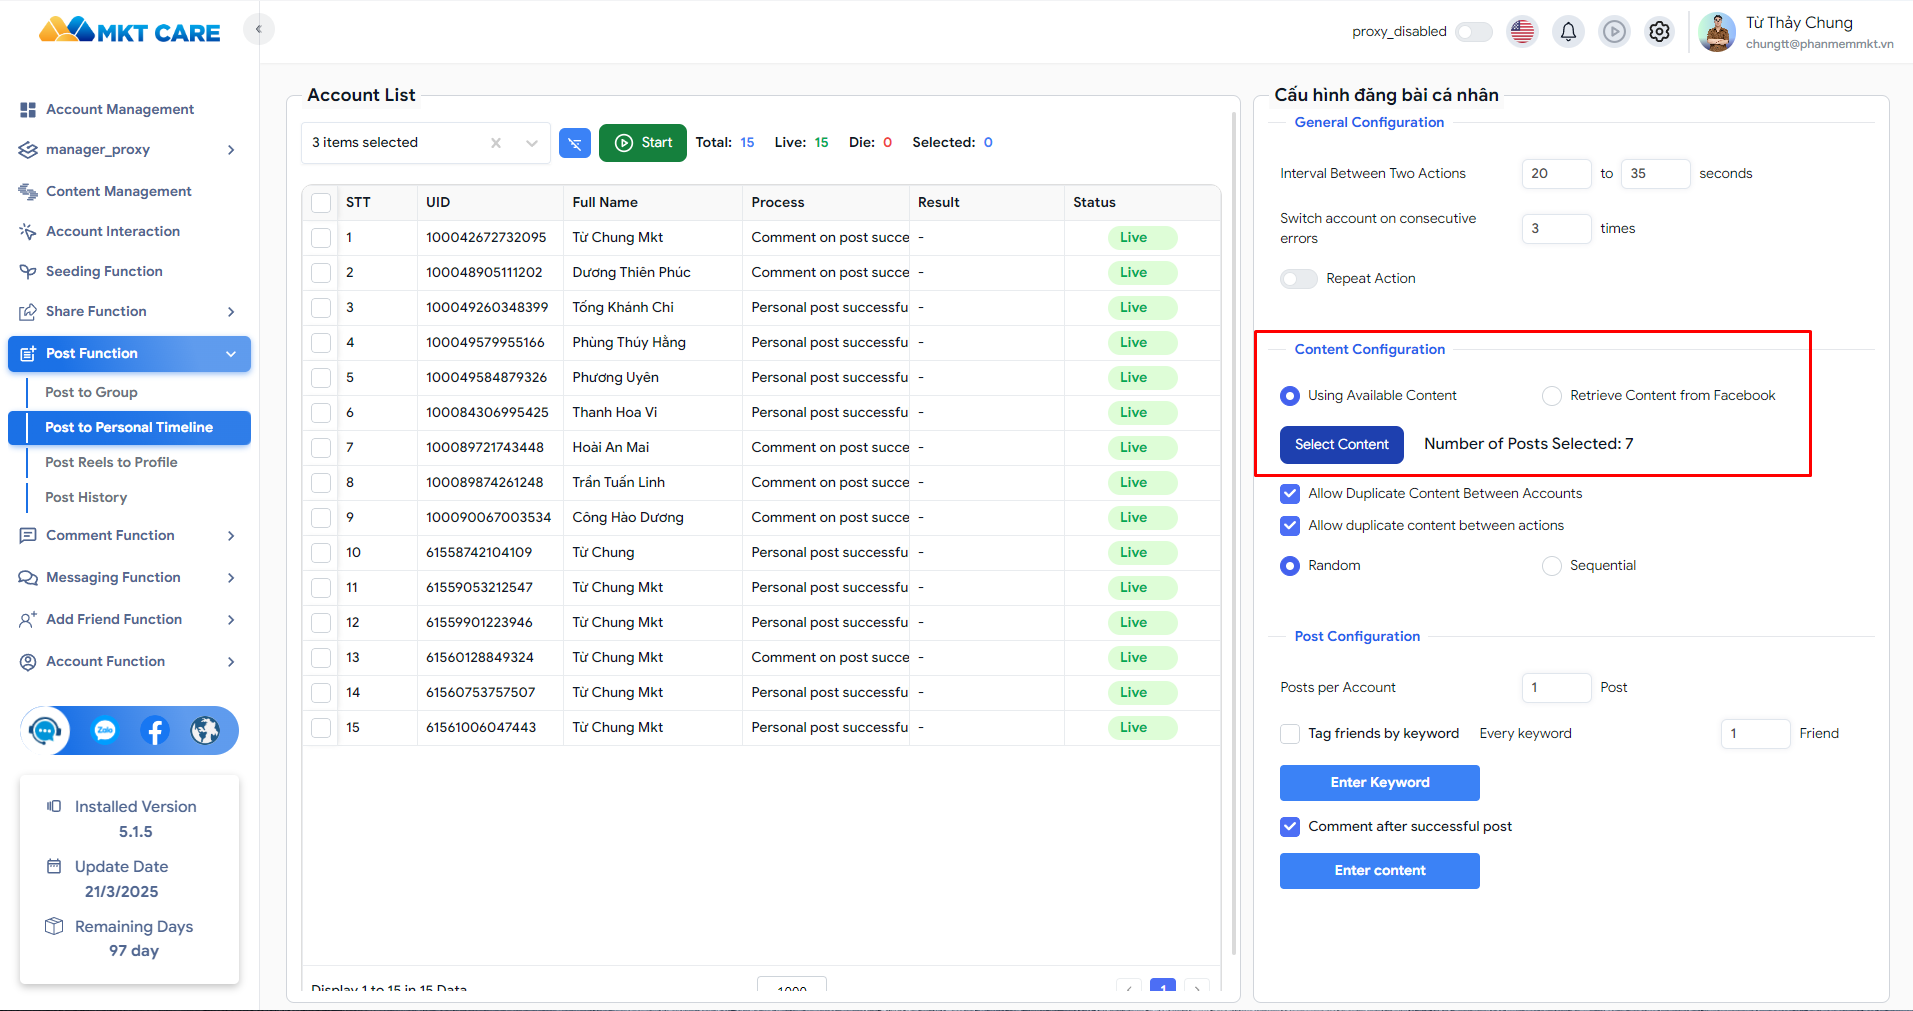Collapse sidebar with the arrow icon
1913x1011 pixels.
tap(259, 29)
